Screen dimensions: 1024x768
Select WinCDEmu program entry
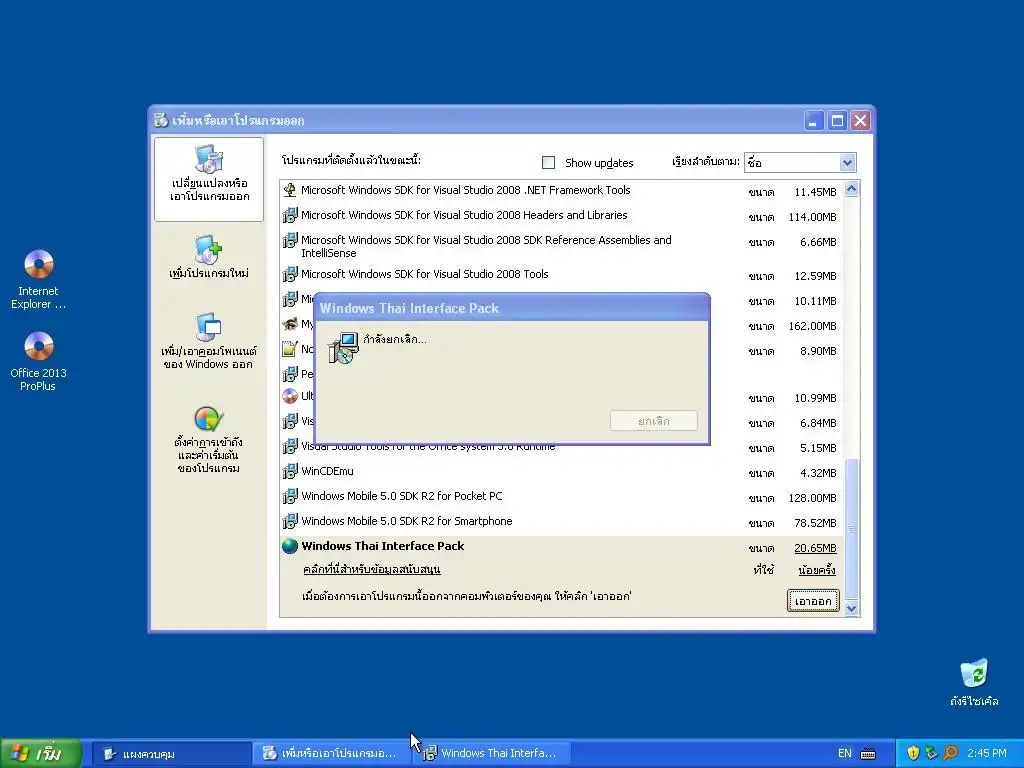point(560,471)
